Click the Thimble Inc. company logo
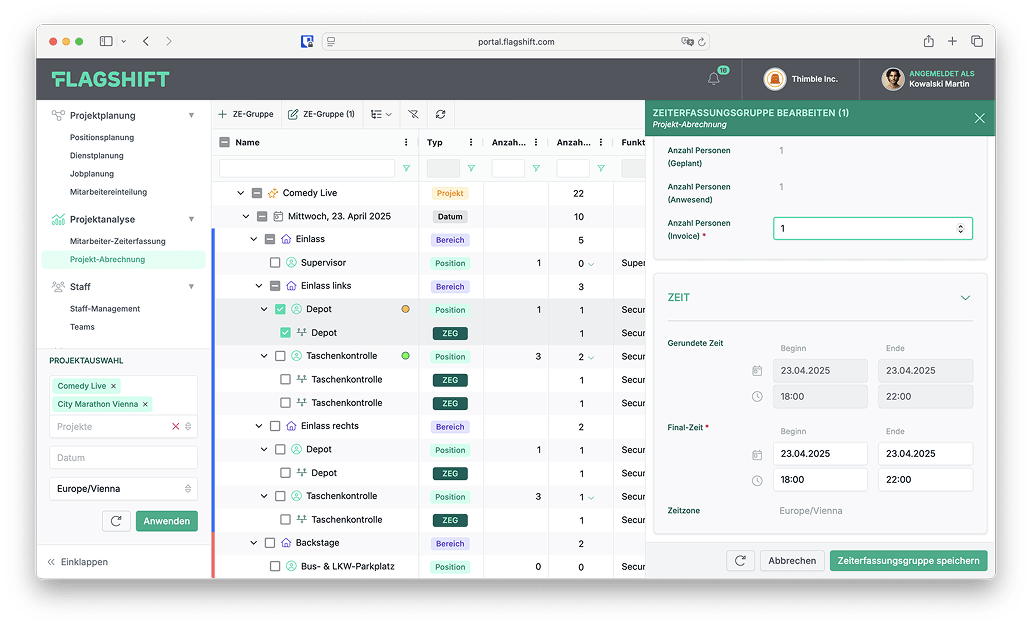Image resolution: width=1032 pixels, height=627 pixels. (774, 79)
